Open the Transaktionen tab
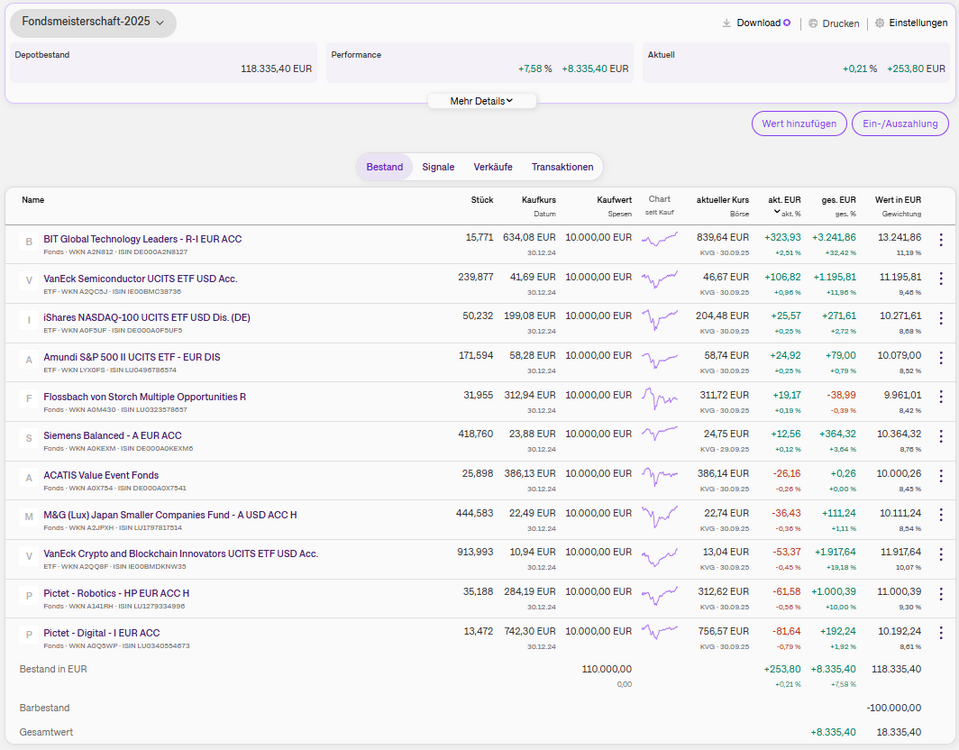The height and width of the screenshot is (750, 959). (x=562, y=167)
